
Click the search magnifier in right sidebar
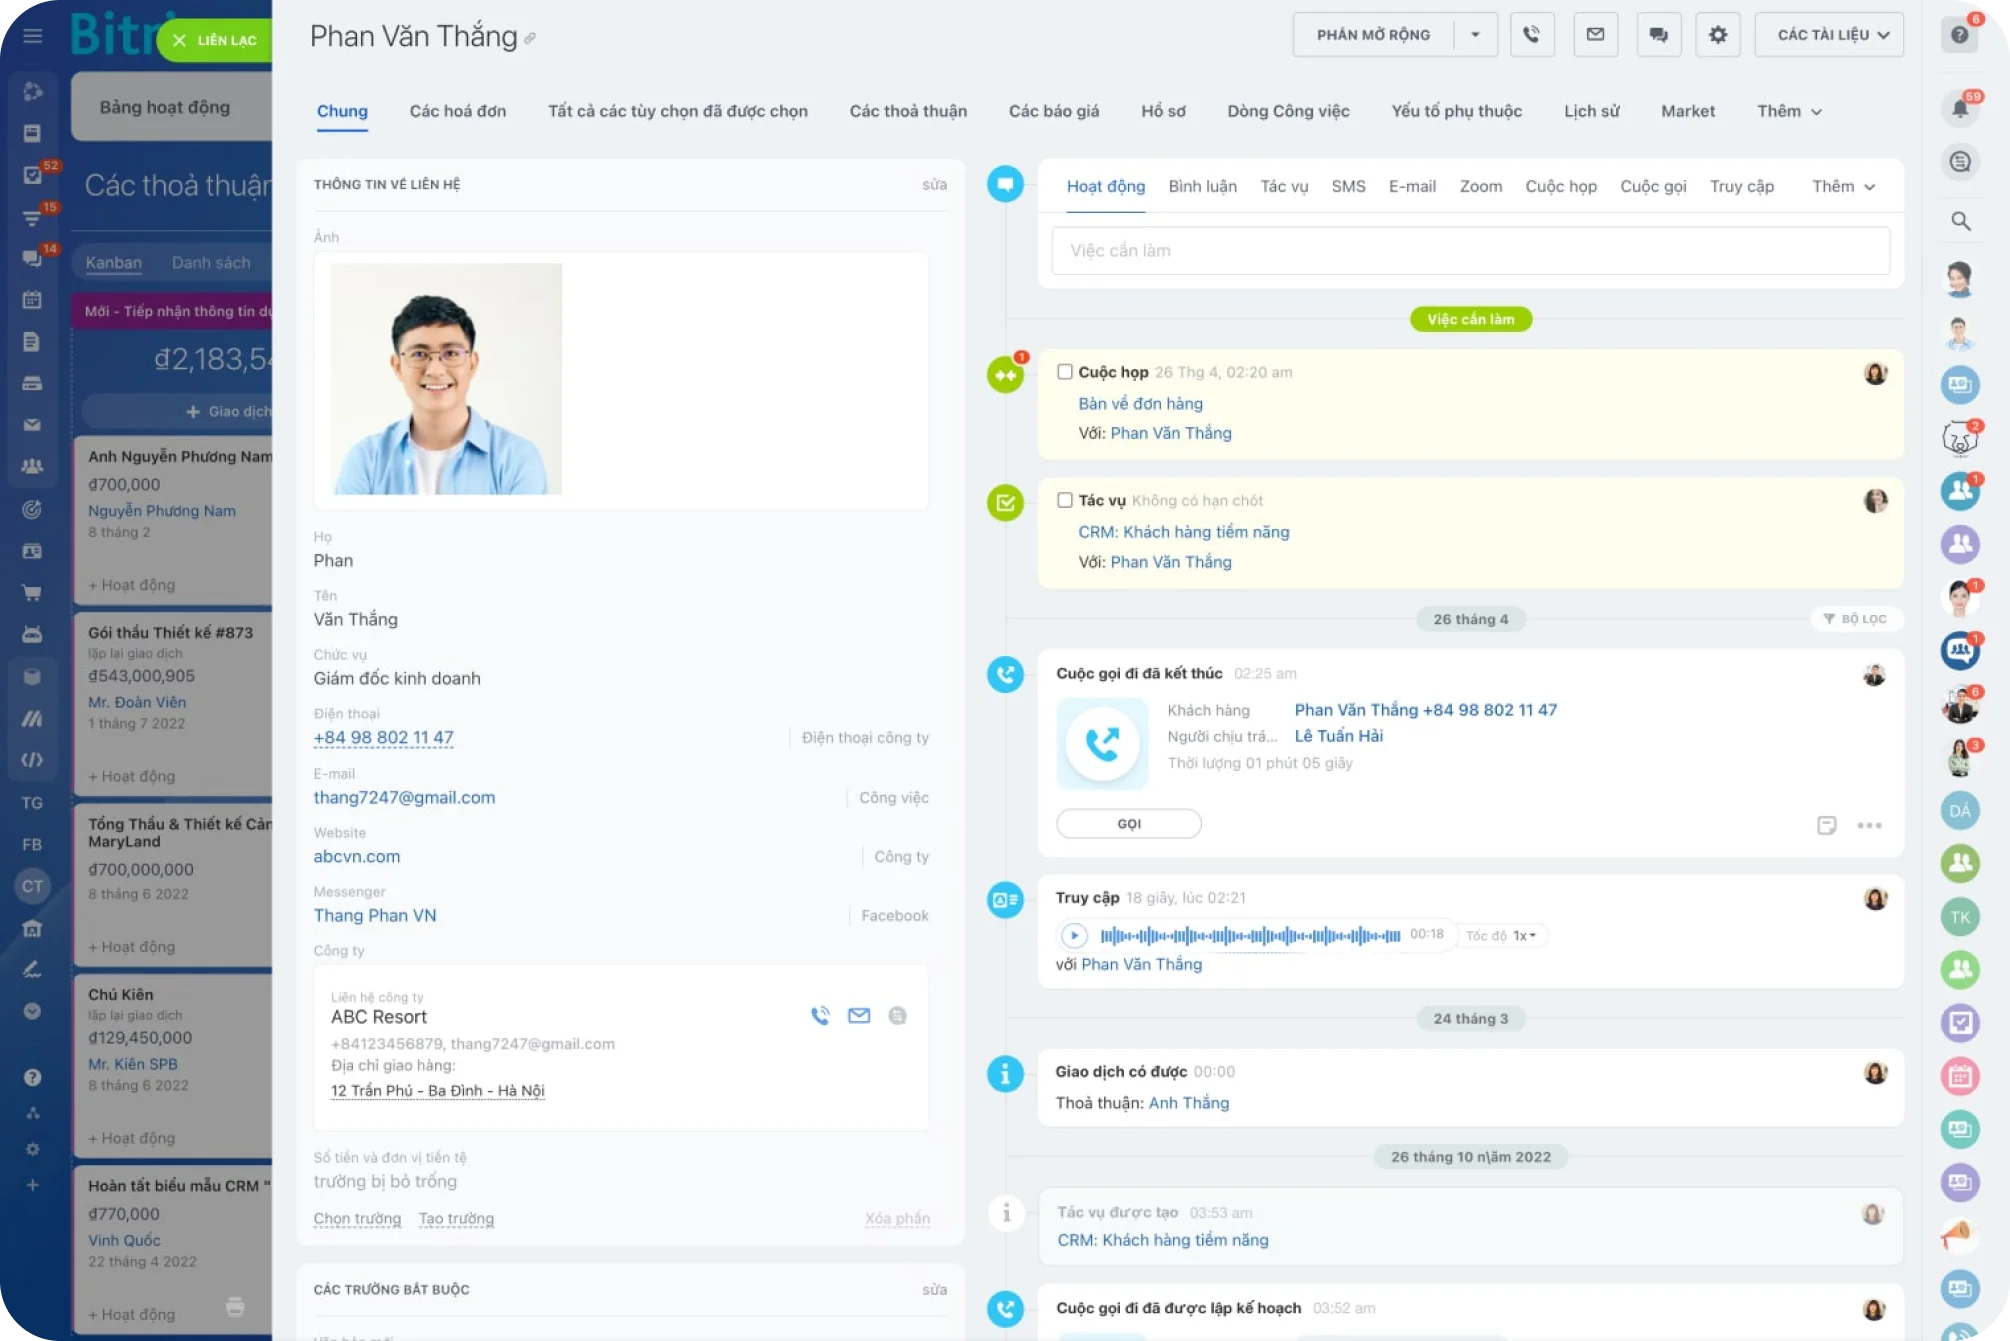pos(1960,221)
